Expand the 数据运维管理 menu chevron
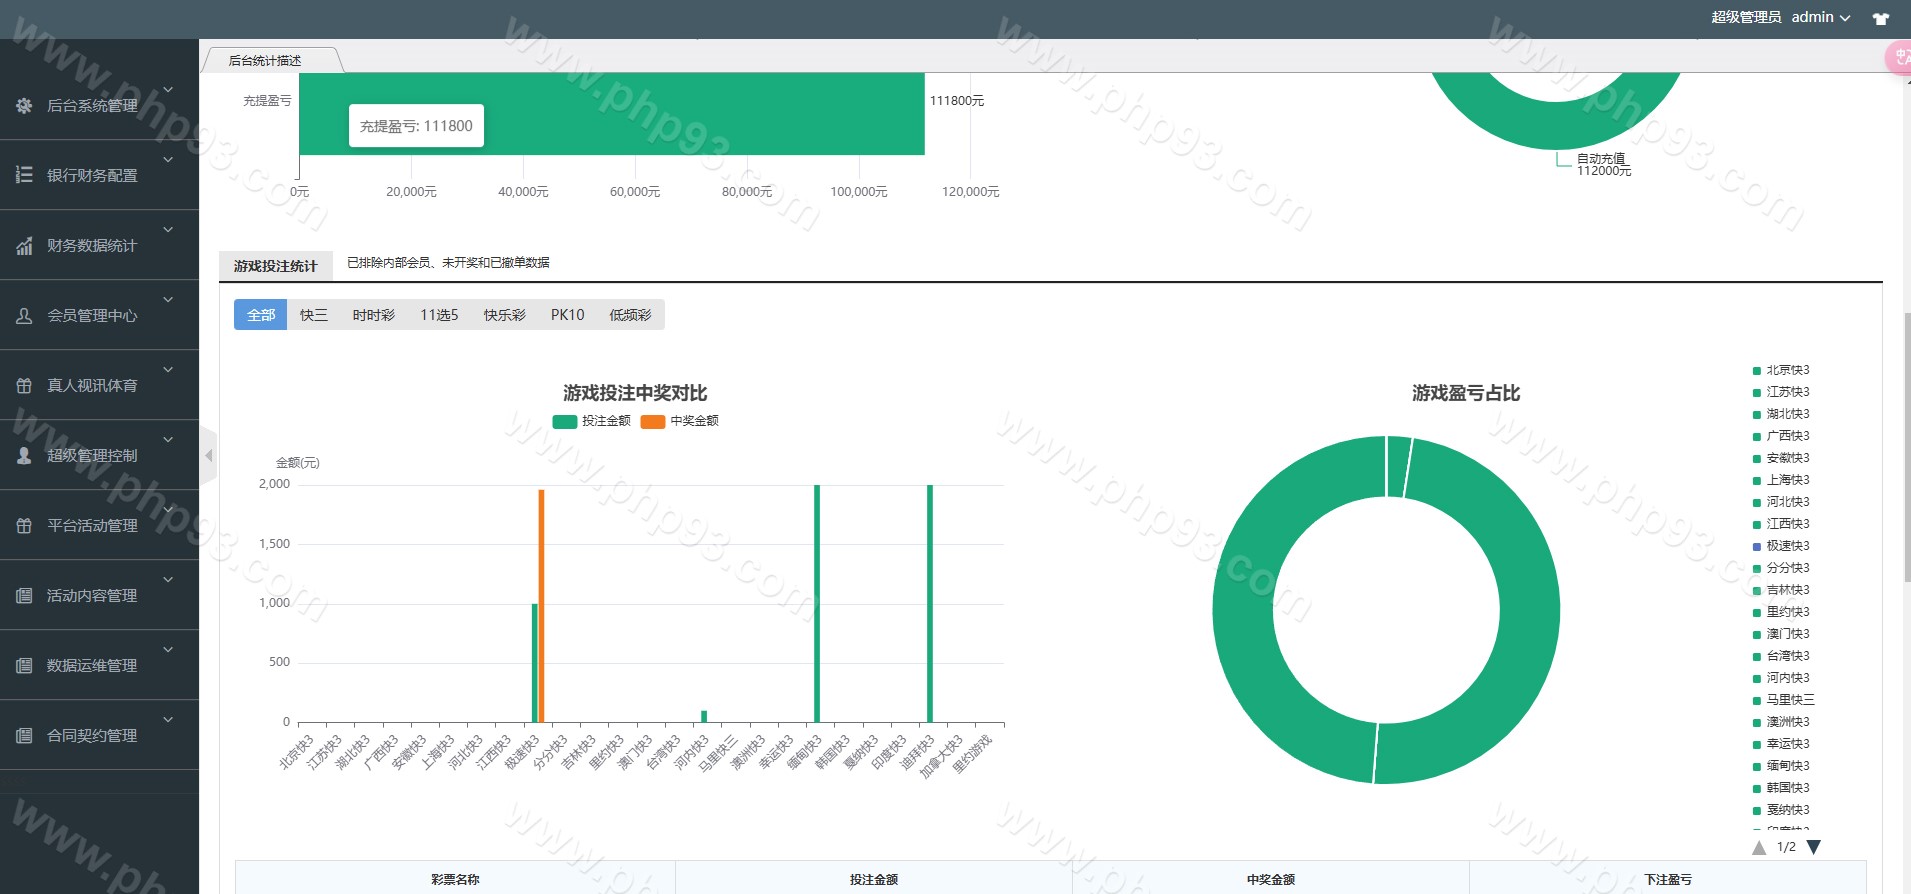Image resolution: width=1911 pixels, height=894 pixels. [168, 650]
